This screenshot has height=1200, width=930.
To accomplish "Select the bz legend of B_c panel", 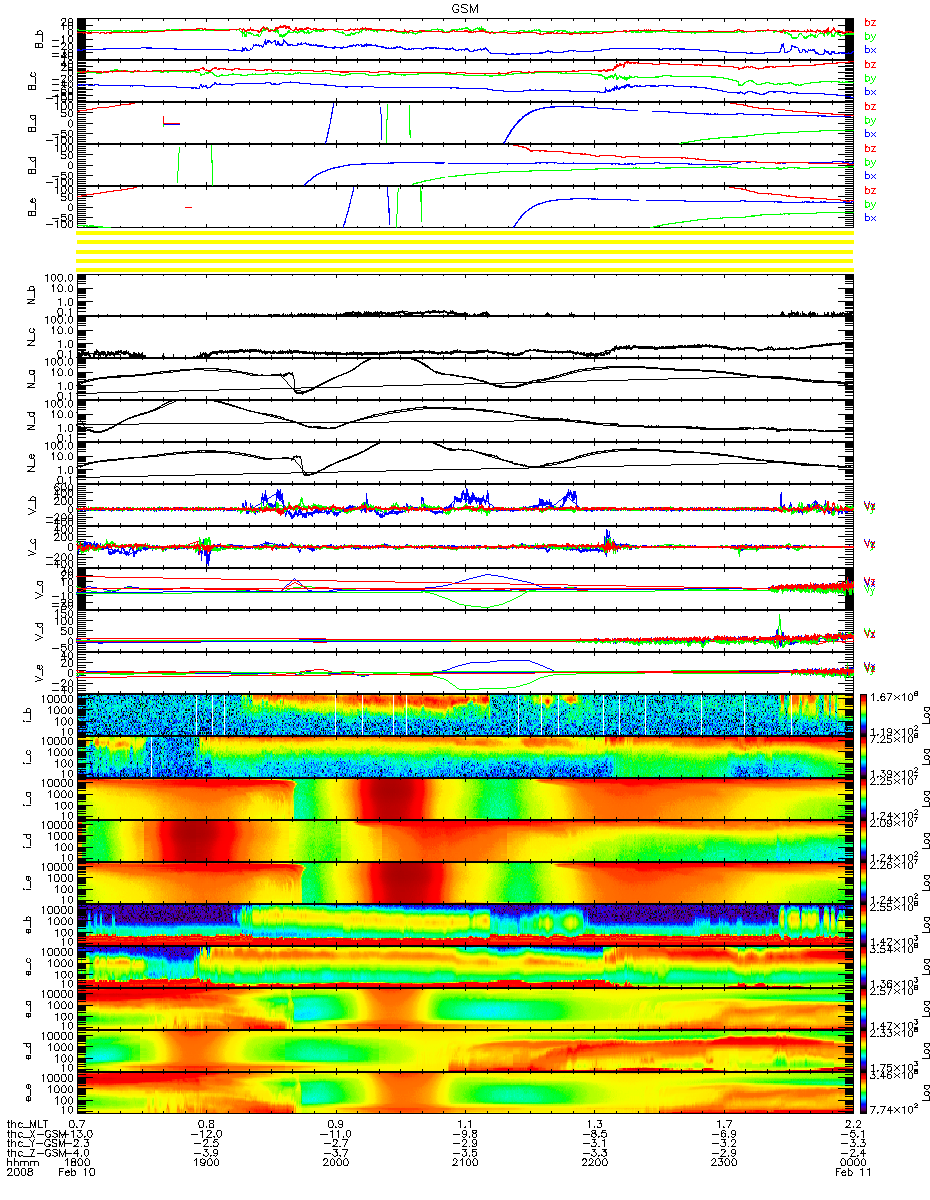I will tap(870, 64).
